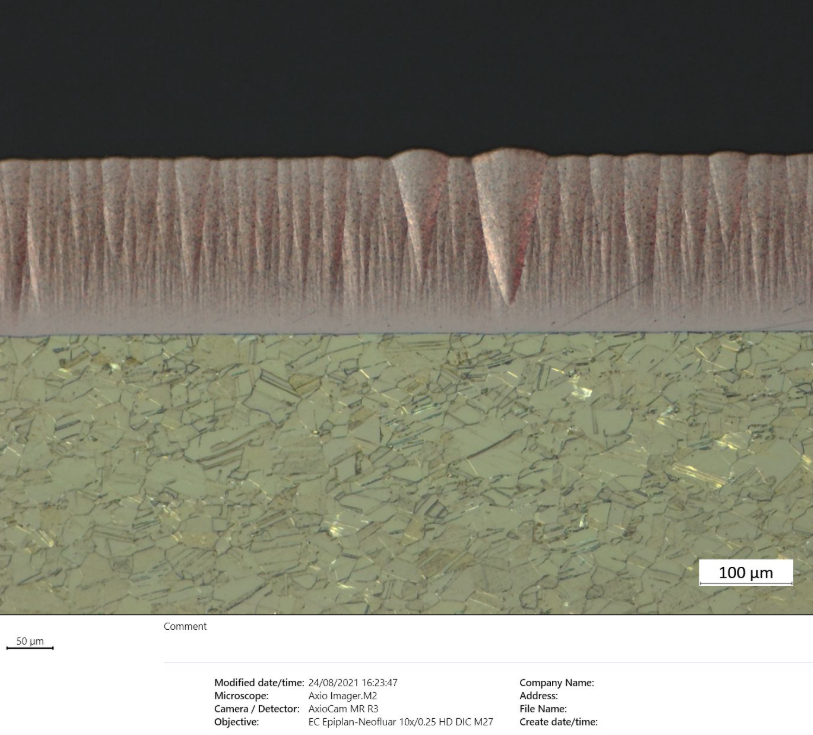Image resolution: width=813 pixels, height=735 pixels.
Task: Select the 24/08/2021 16:23:47 timestamp value
Action: click(354, 683)
